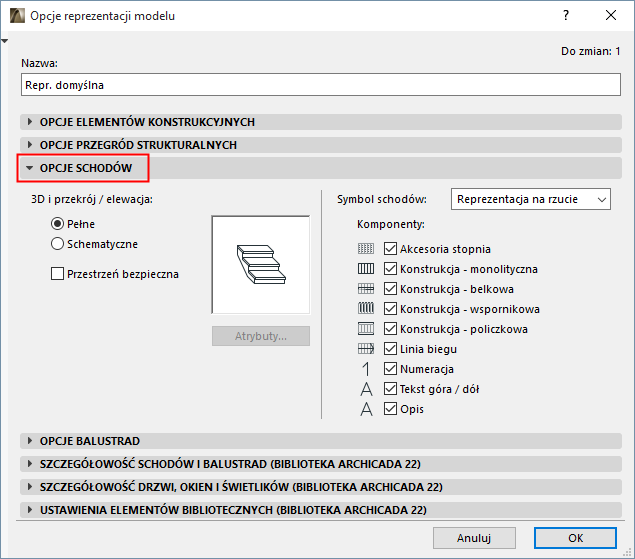Viewport: 635px width, 559px height.
Task: Click the stair 3D preview thumbnail
Action: [261, 265]
